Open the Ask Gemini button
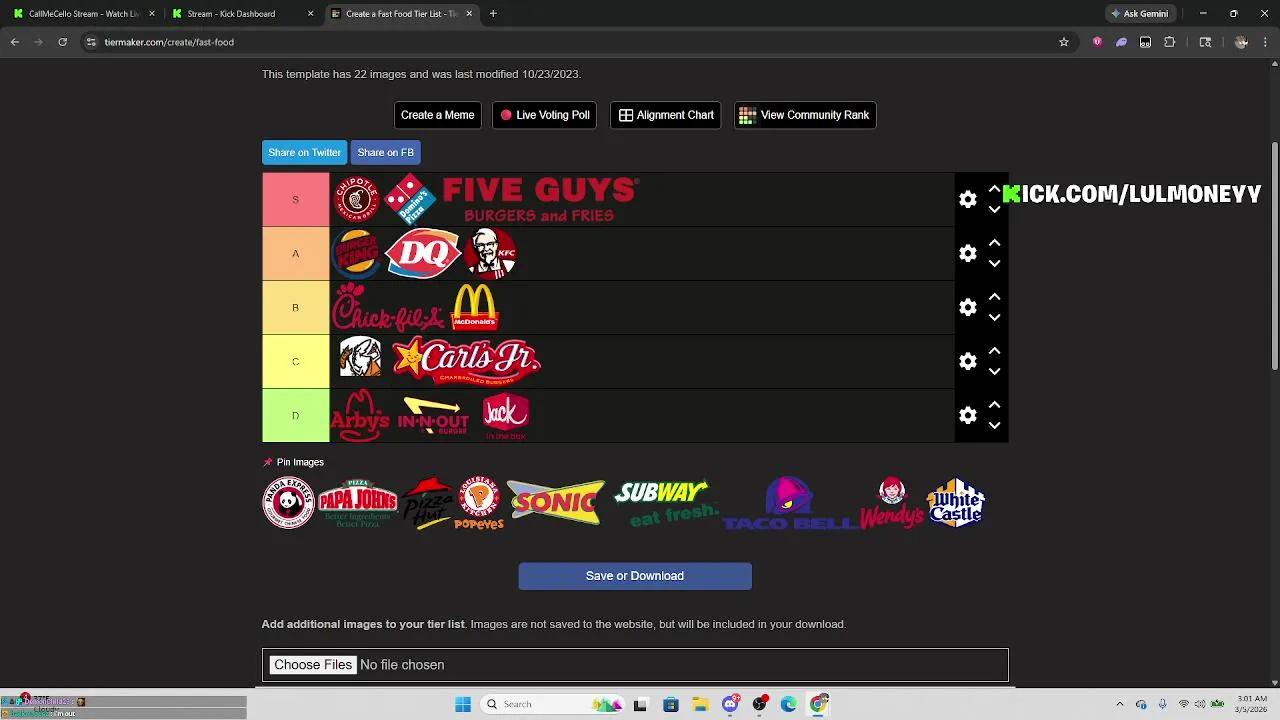The height and width of the screenshot is (720, 1280). tap(1139, 14)
